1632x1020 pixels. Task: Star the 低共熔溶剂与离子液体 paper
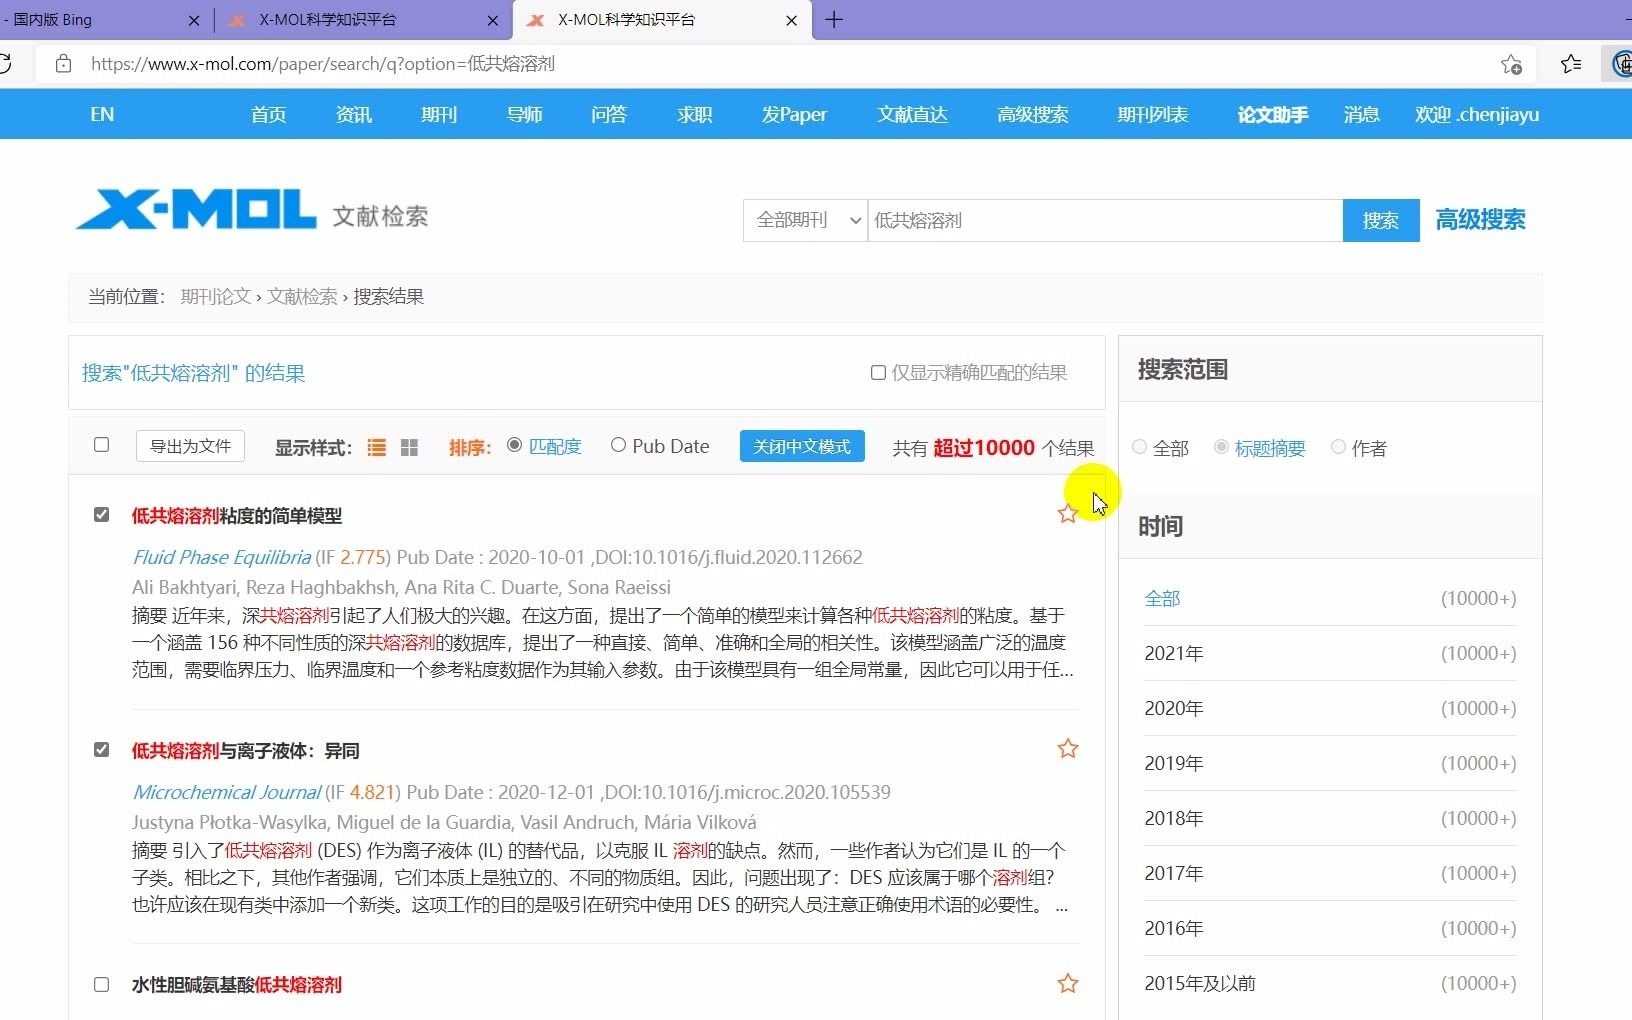click(1067, 748)
